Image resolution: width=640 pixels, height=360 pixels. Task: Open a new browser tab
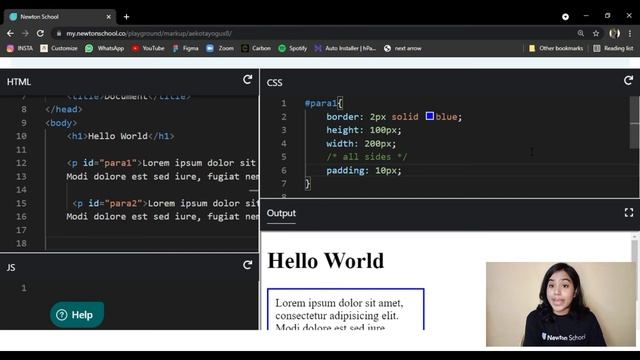(127, 17)
